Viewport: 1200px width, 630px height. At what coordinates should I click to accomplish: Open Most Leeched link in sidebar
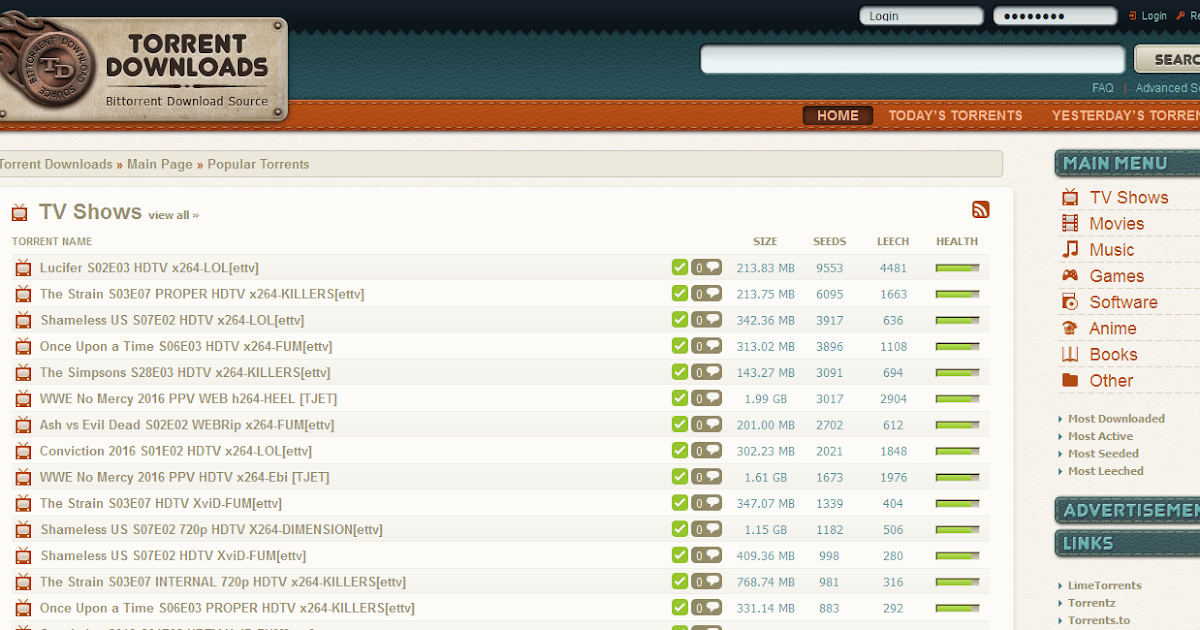click(x=1106, y=471)
